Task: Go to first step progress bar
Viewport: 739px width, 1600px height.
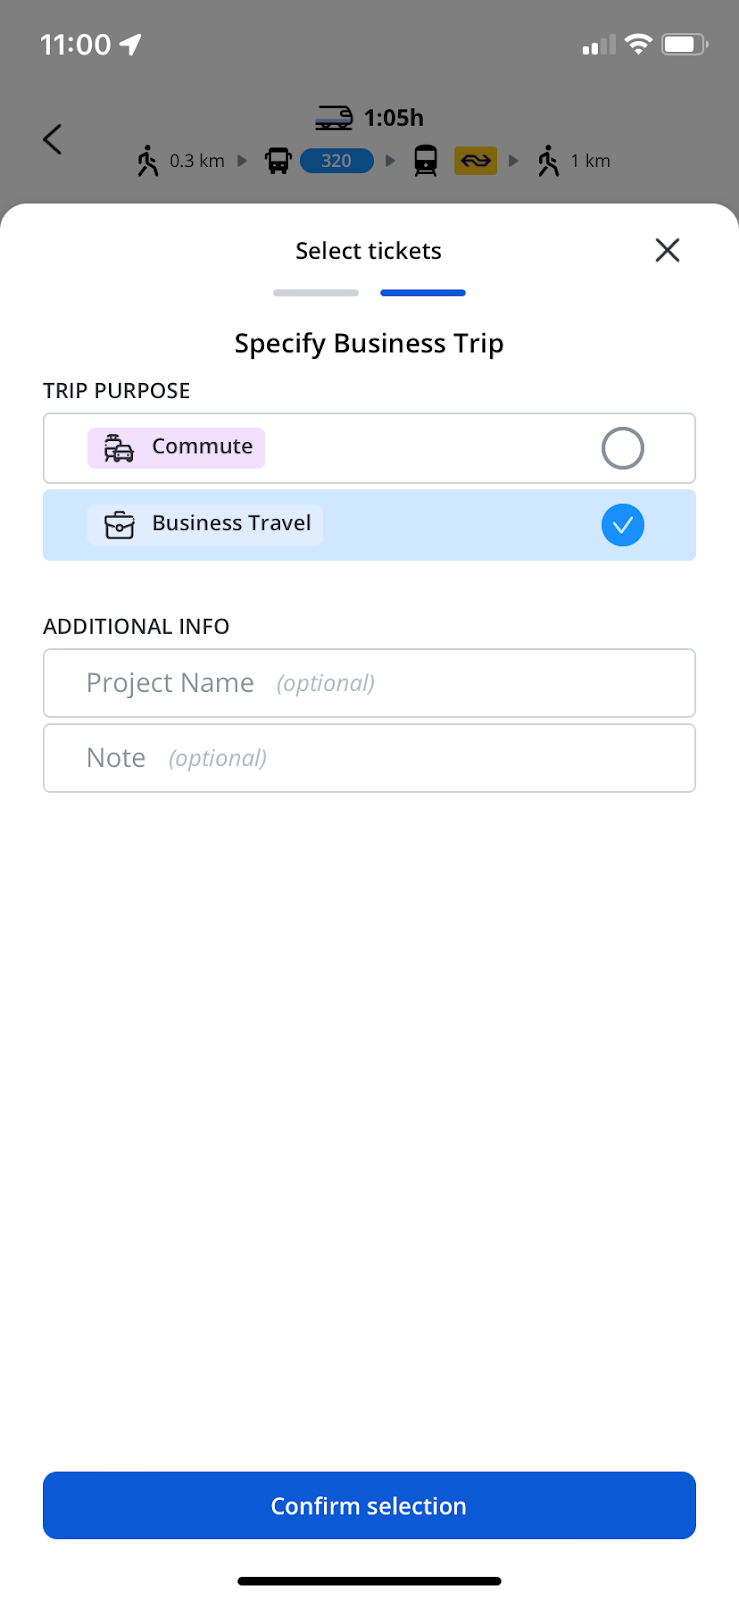Action: tap(316, 293)
